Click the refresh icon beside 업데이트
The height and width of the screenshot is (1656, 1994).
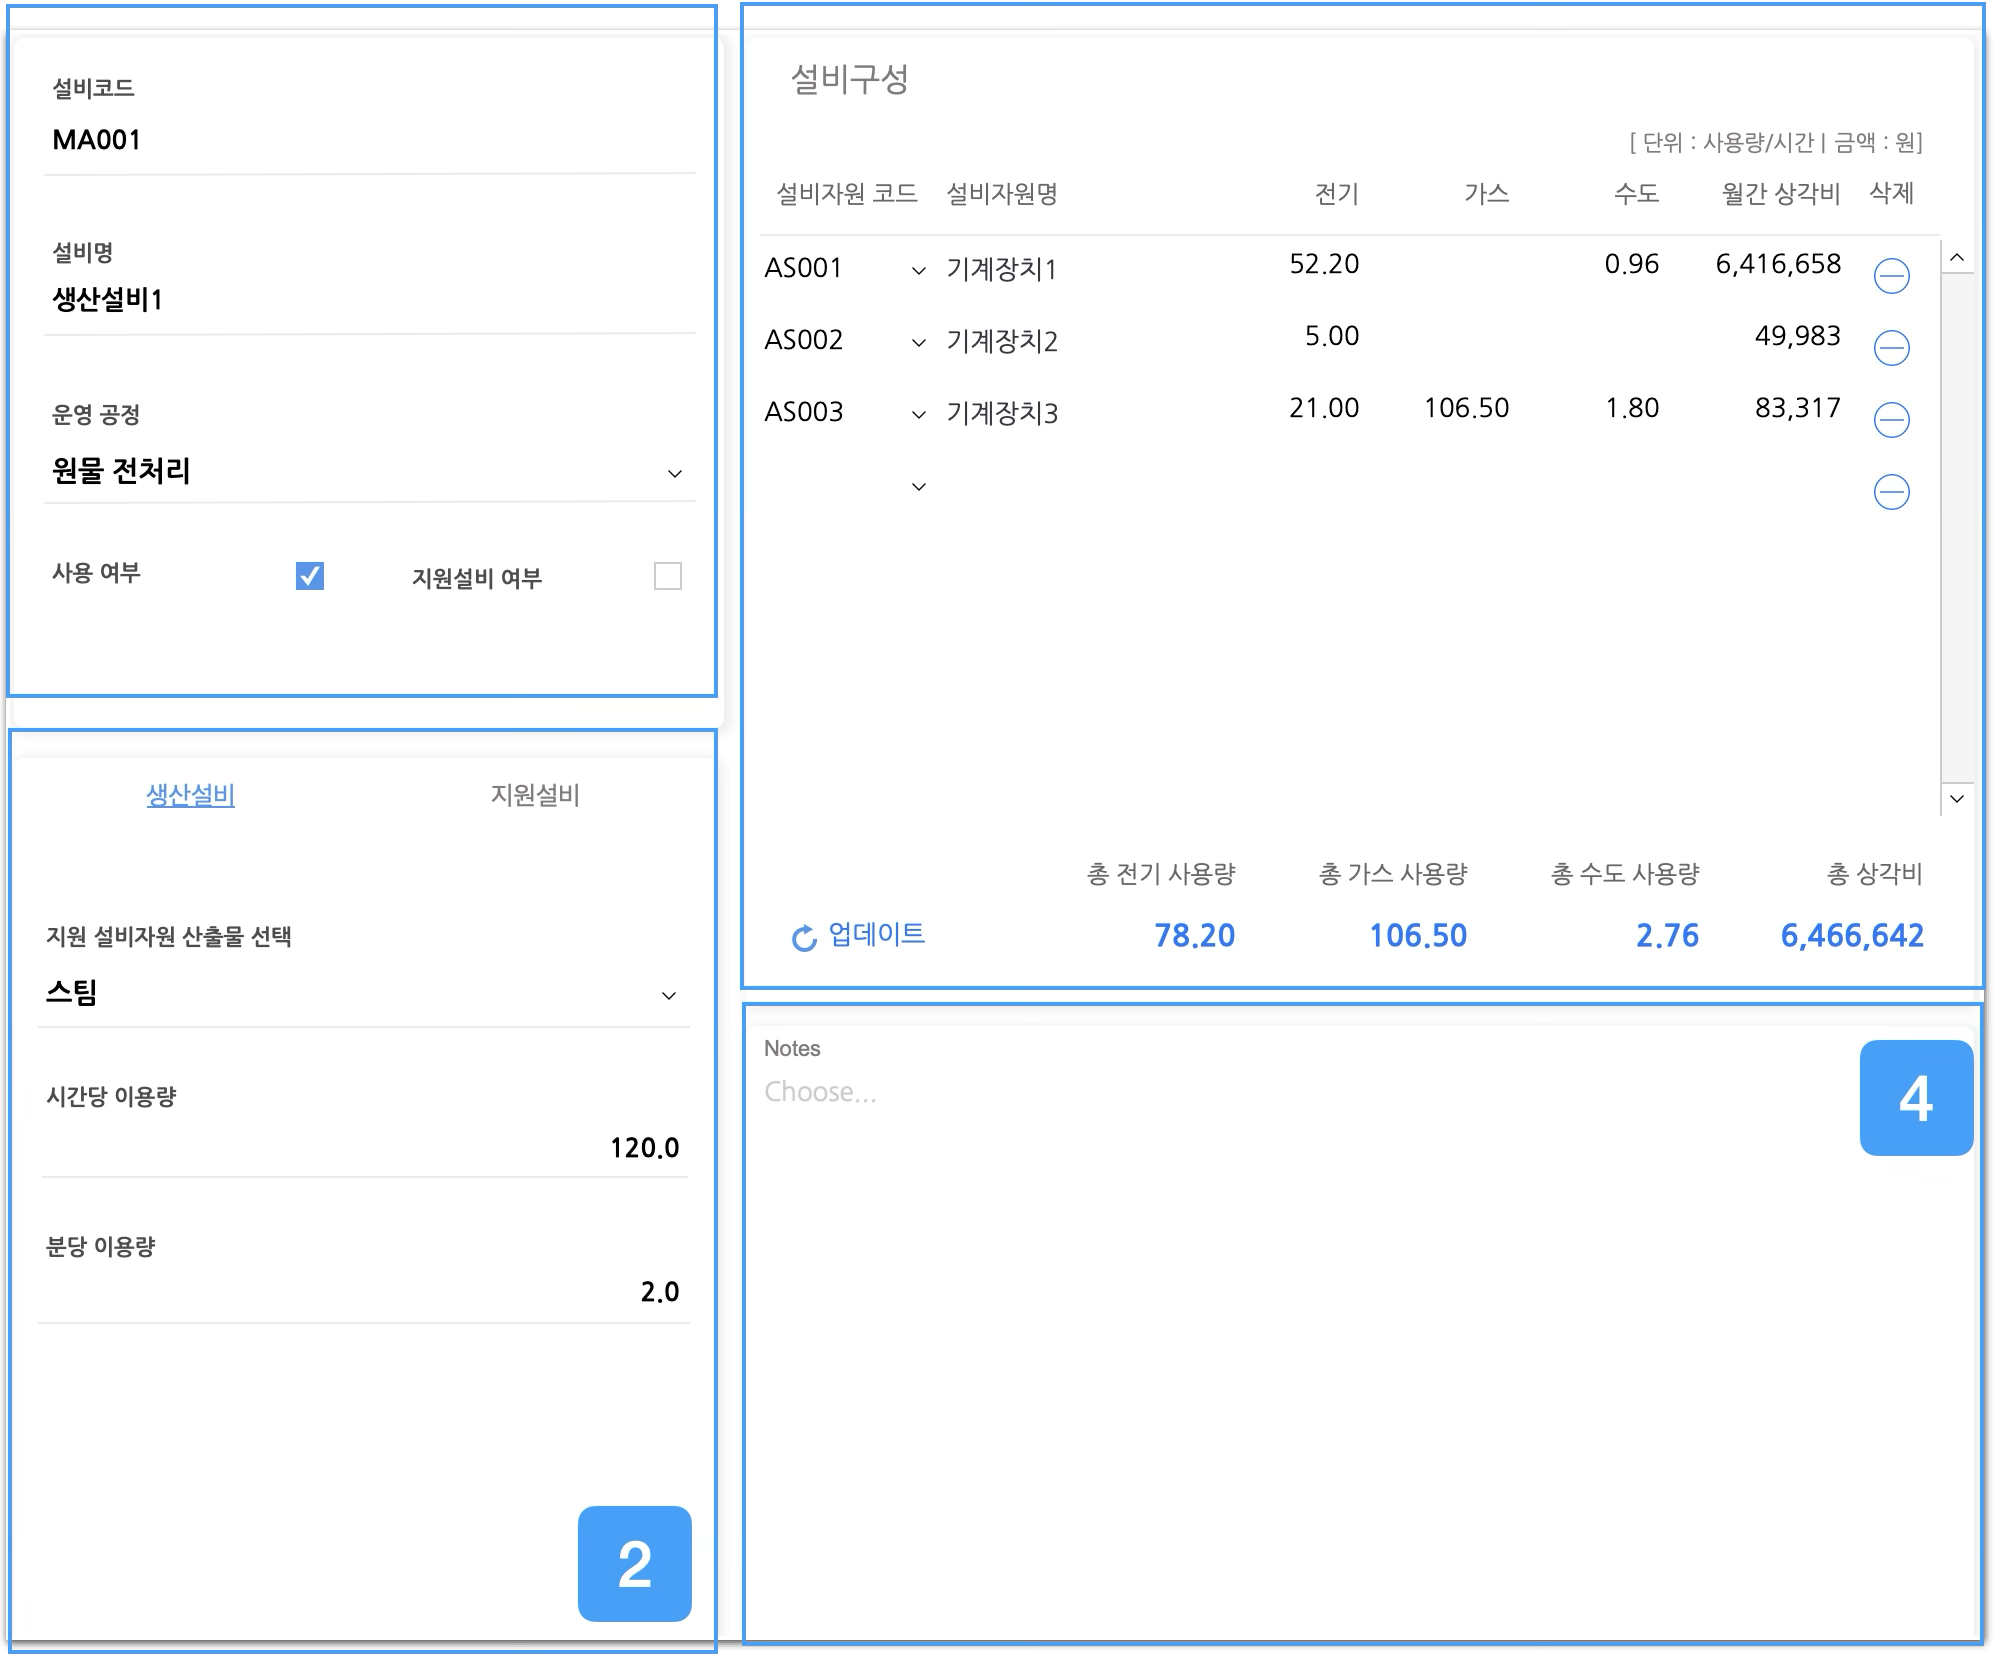(x=804, y=938)
